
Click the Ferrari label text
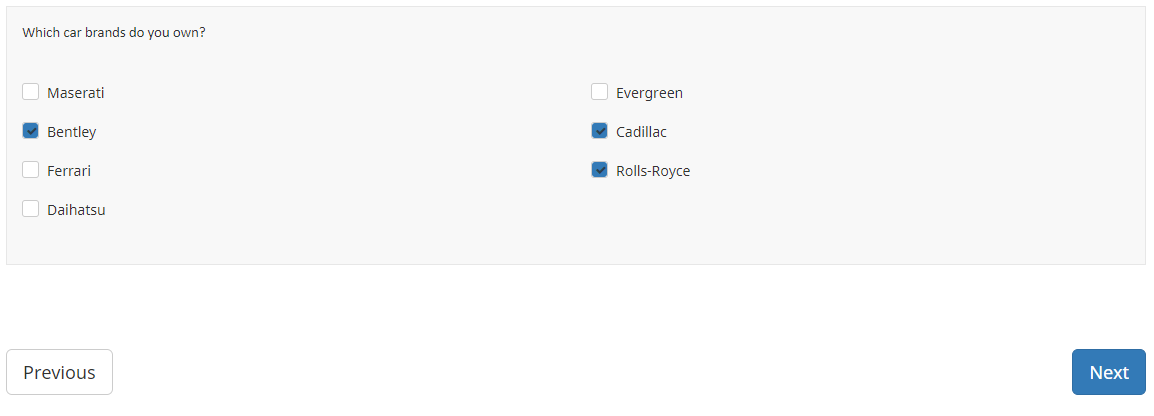pyautogui.click(x=69, y=171)
